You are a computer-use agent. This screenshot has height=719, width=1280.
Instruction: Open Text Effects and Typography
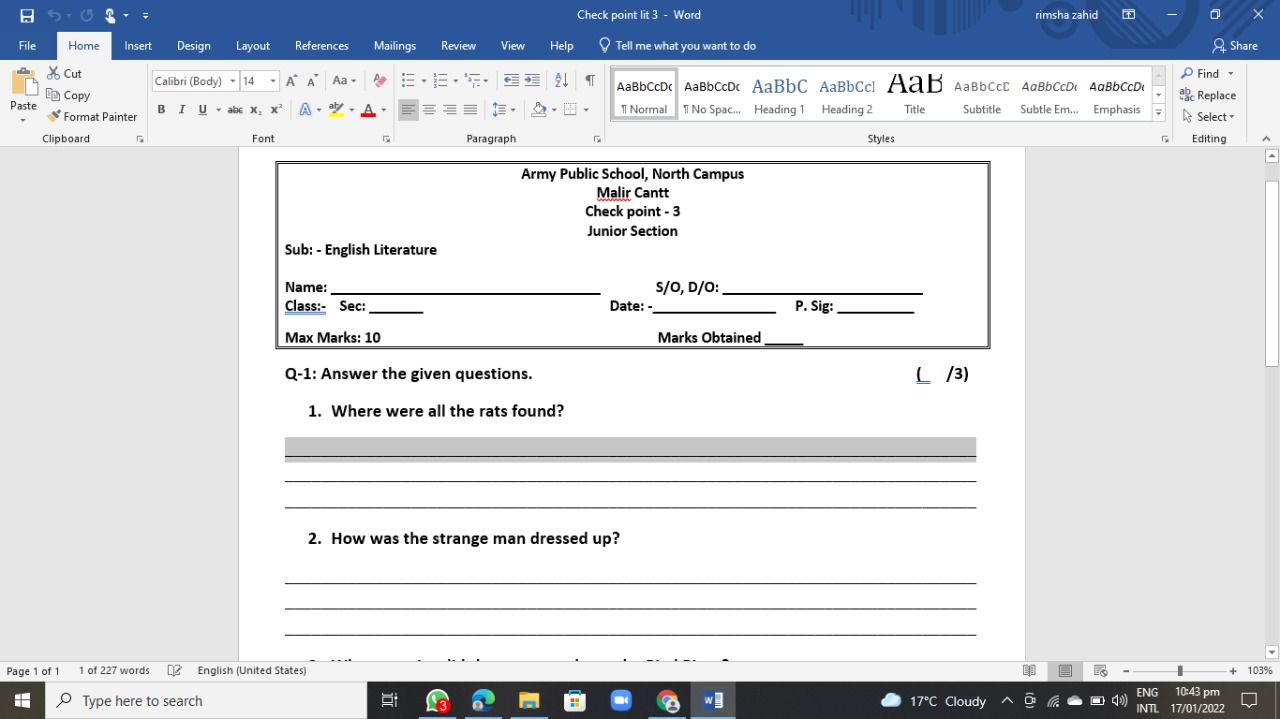[305, 110]
